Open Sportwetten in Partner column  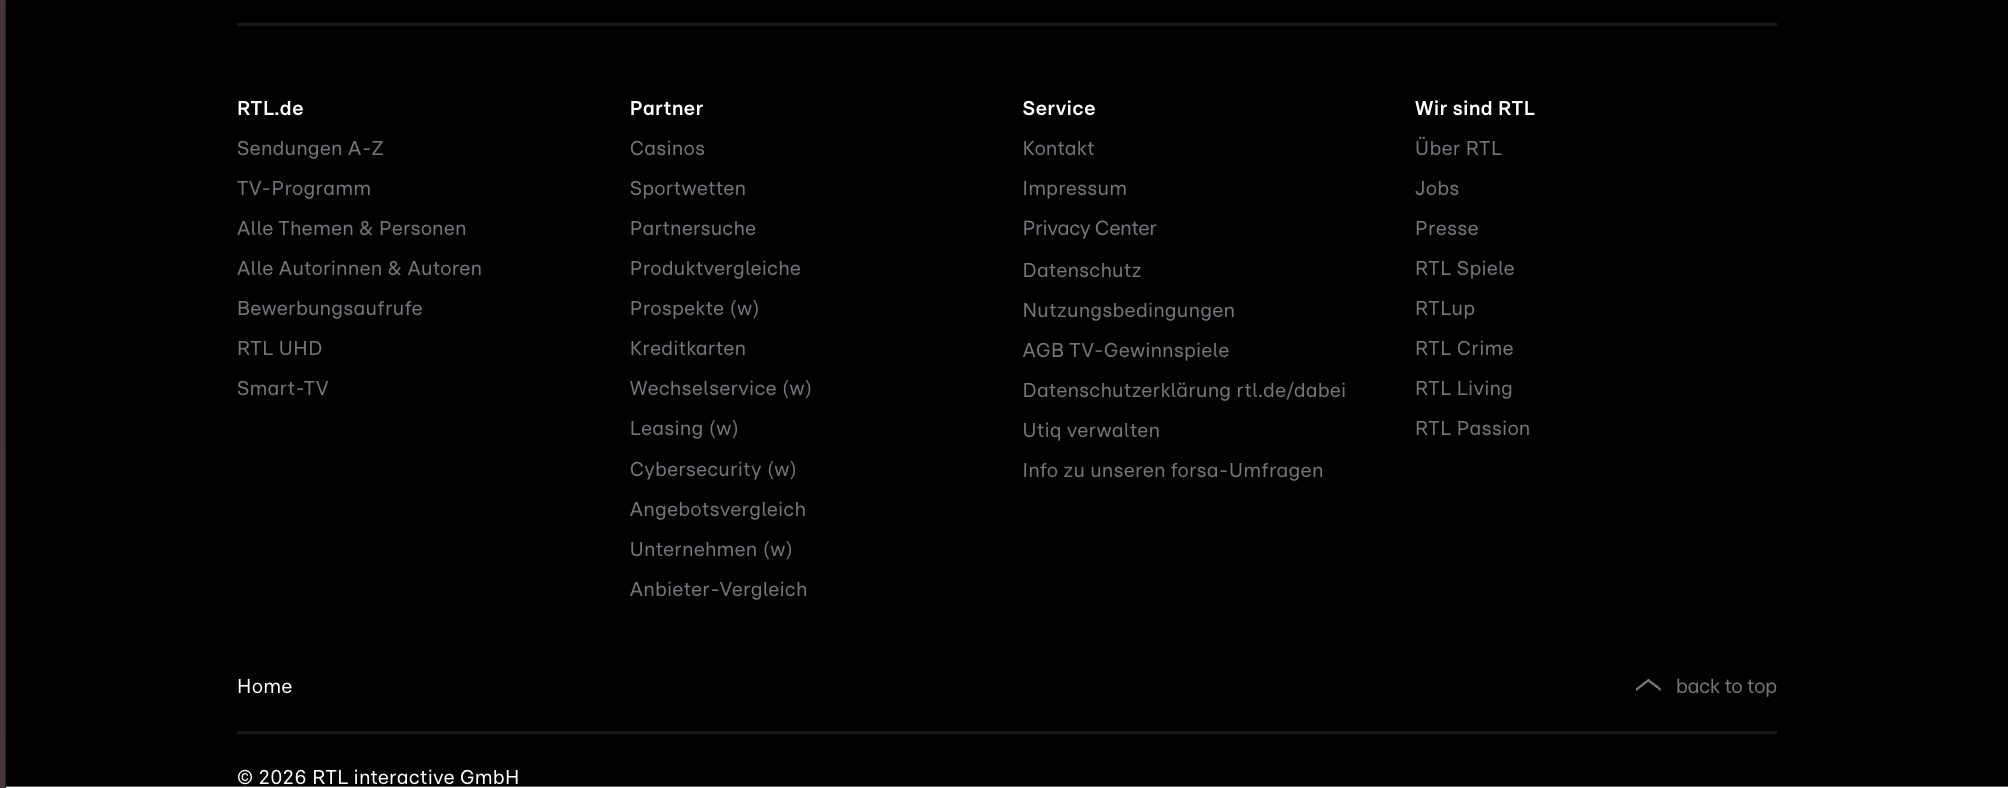[688, 188]
